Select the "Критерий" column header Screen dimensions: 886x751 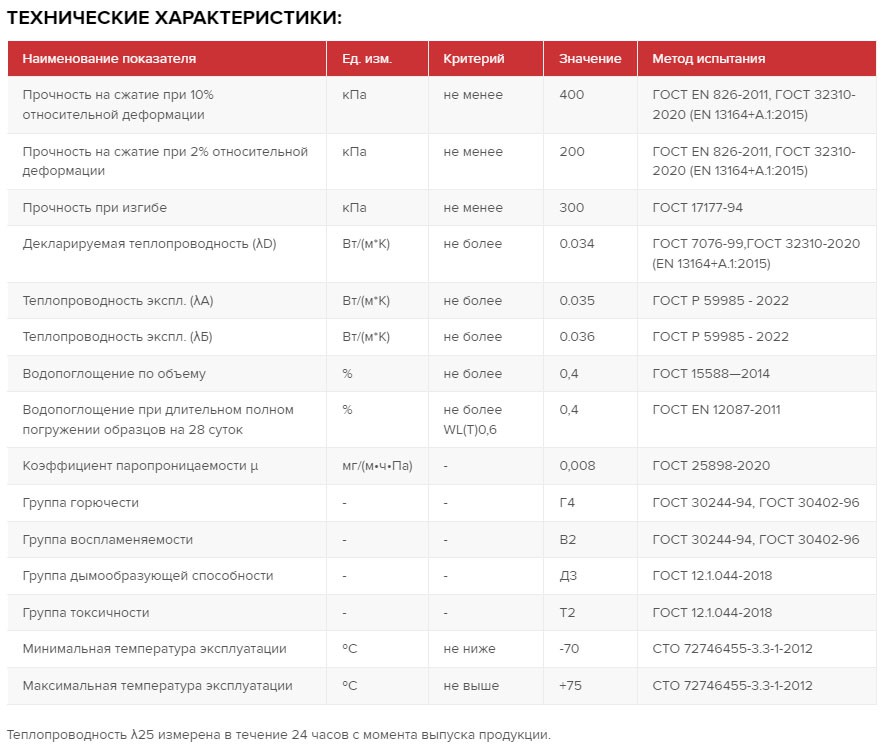pos(473,59)
